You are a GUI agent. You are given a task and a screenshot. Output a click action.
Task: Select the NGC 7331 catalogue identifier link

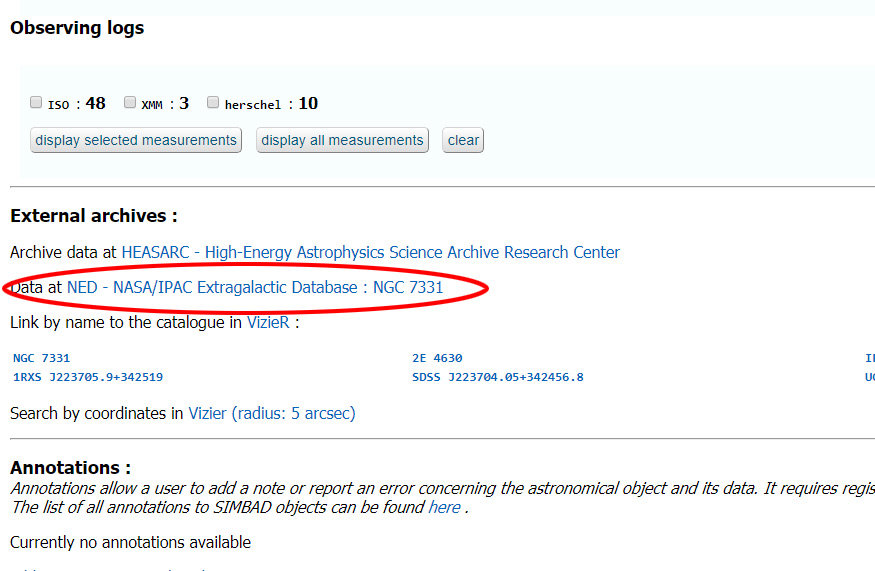click(x=42, y=358)
